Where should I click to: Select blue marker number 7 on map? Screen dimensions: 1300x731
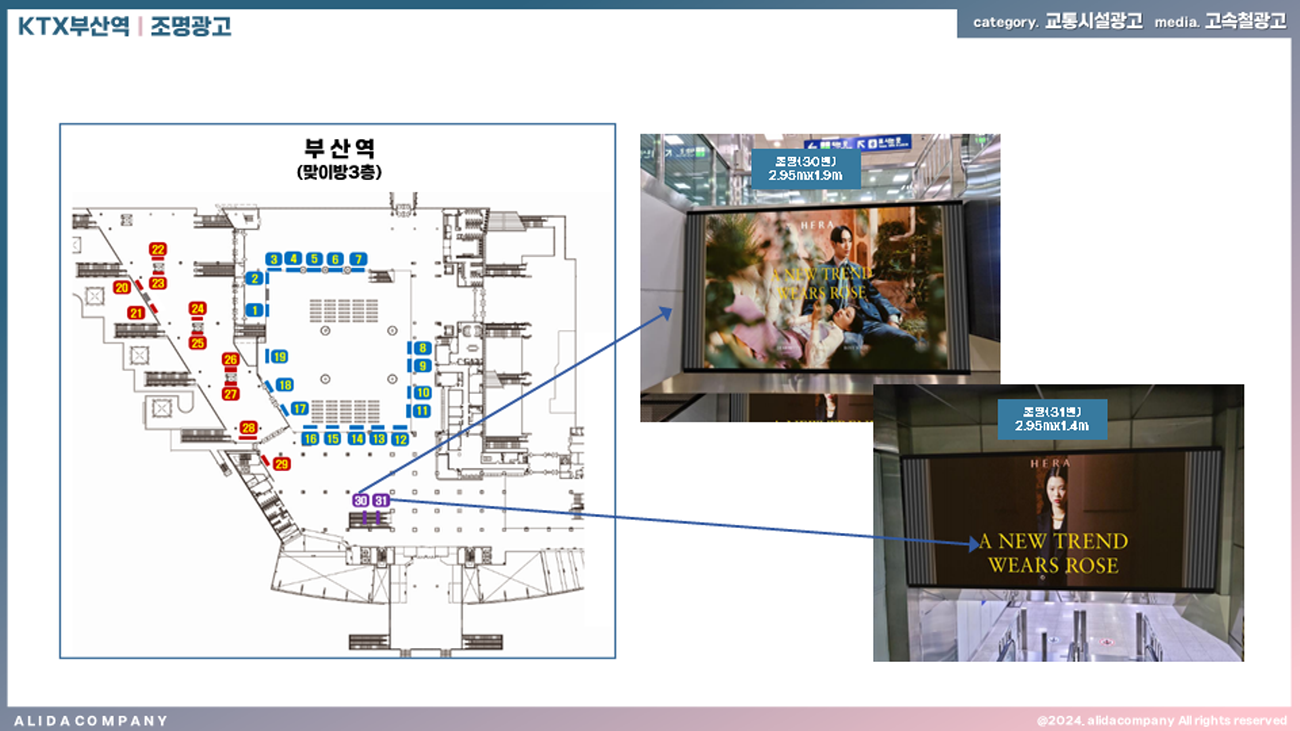(x=358, y=259)
